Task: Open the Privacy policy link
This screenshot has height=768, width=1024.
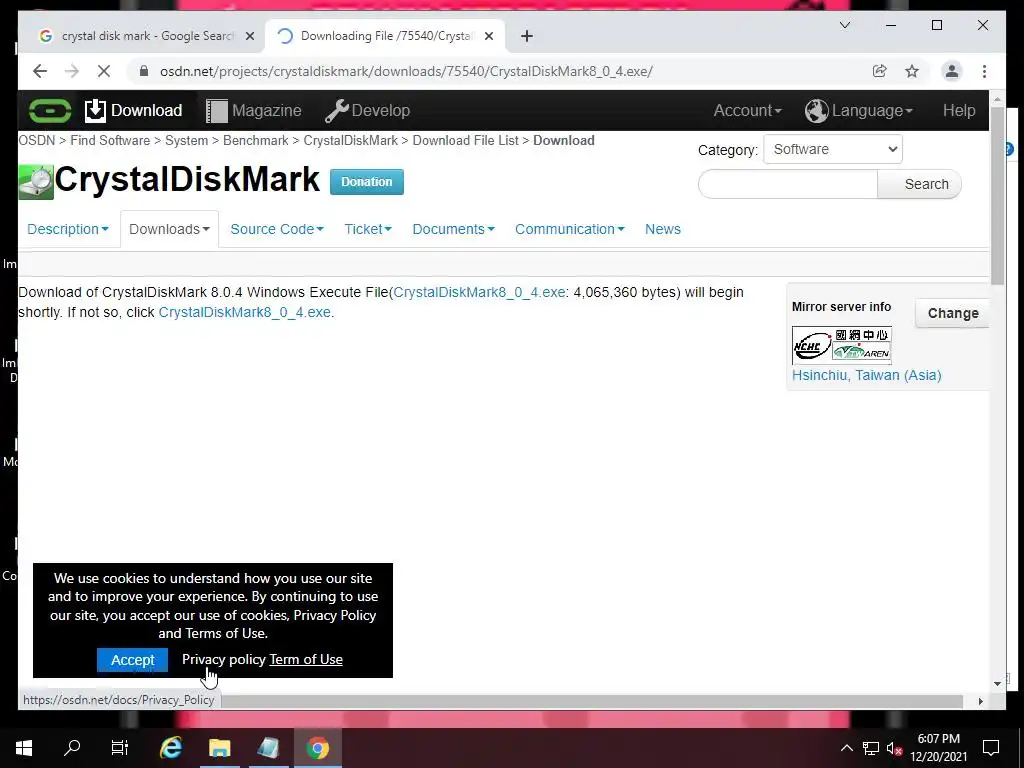Action: pyautogui.click(x=223, y=660)
